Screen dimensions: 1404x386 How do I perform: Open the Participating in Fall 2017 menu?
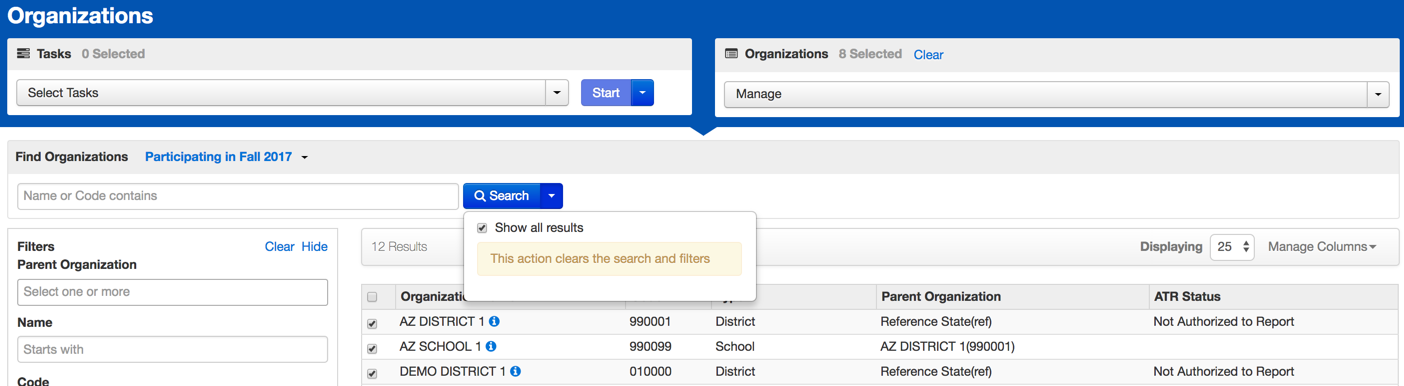click(x=226, y=157)
